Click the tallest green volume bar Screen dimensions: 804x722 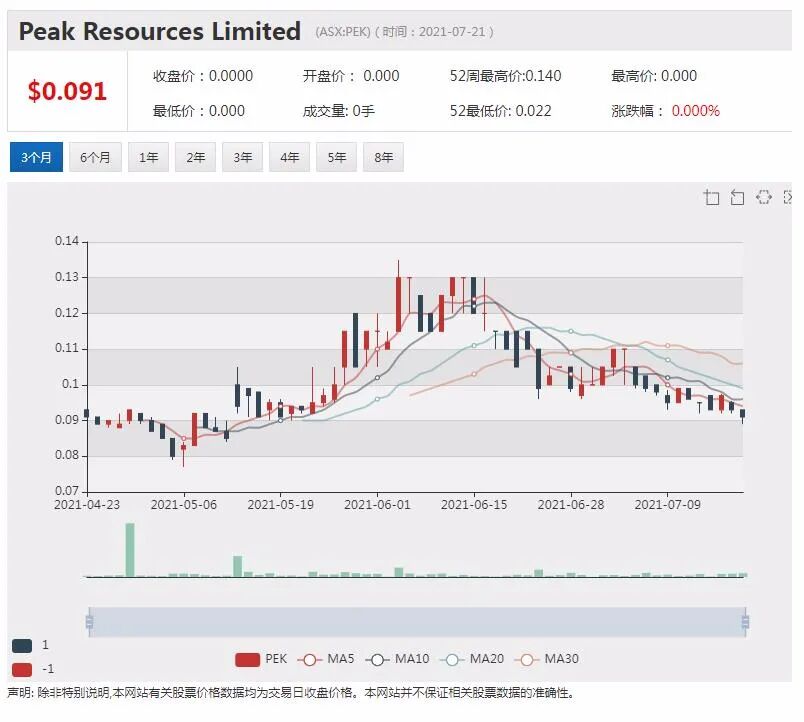(x=130, y=550)
